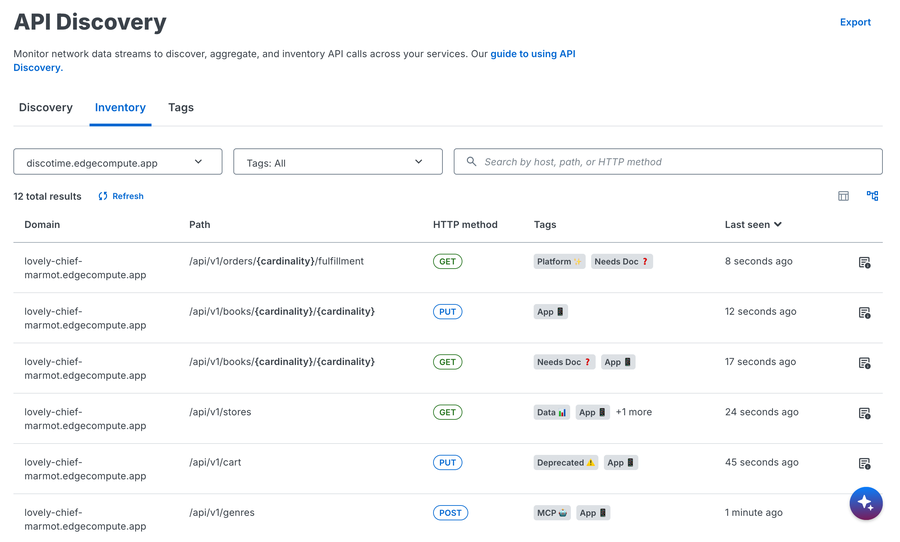Expand the +1 more tags on stores row
This screenshot has width=900, height=542.
(x=634, y=412)
